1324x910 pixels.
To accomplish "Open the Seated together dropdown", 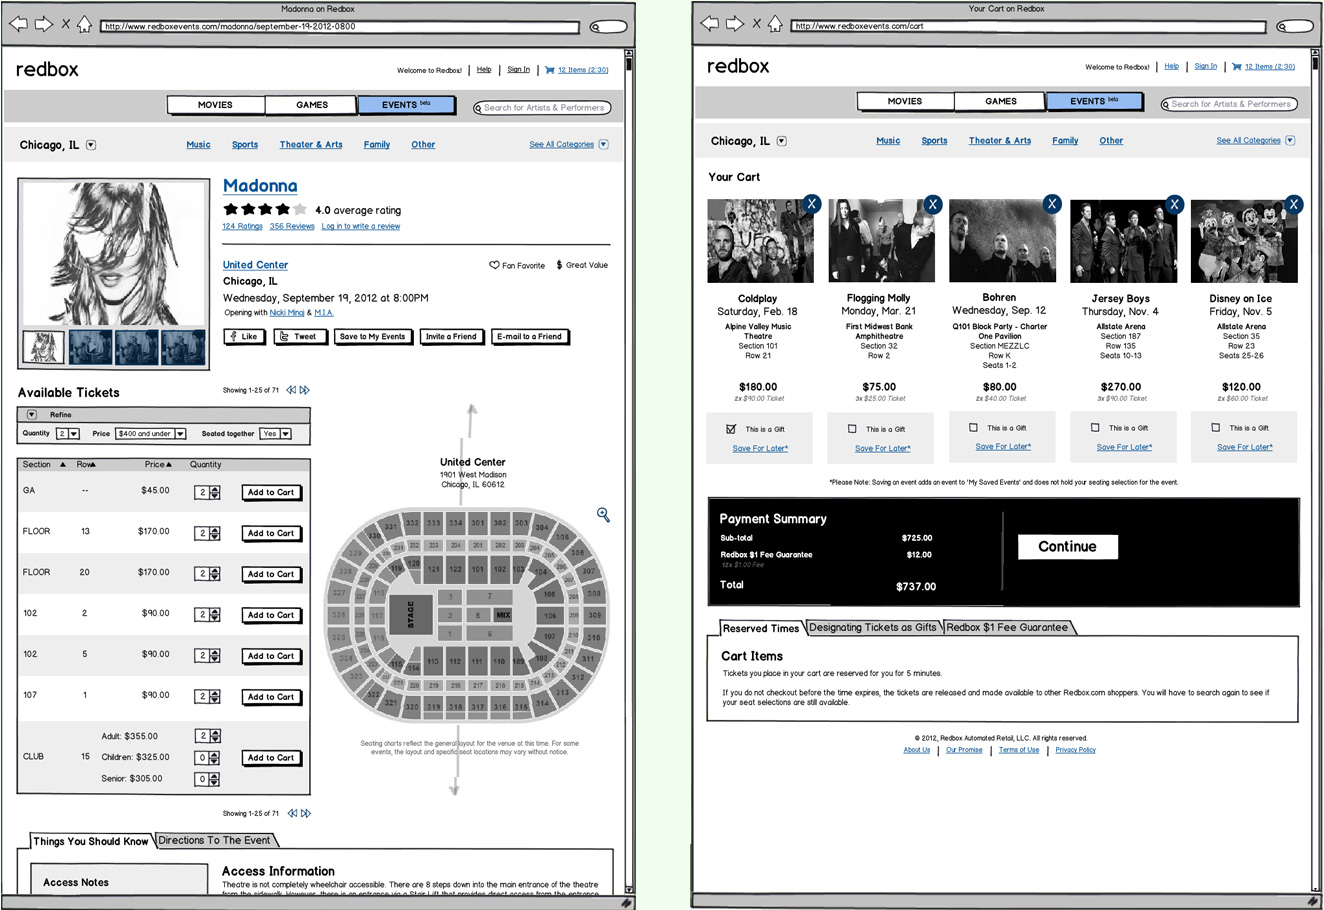I will (x=275, y=434).
